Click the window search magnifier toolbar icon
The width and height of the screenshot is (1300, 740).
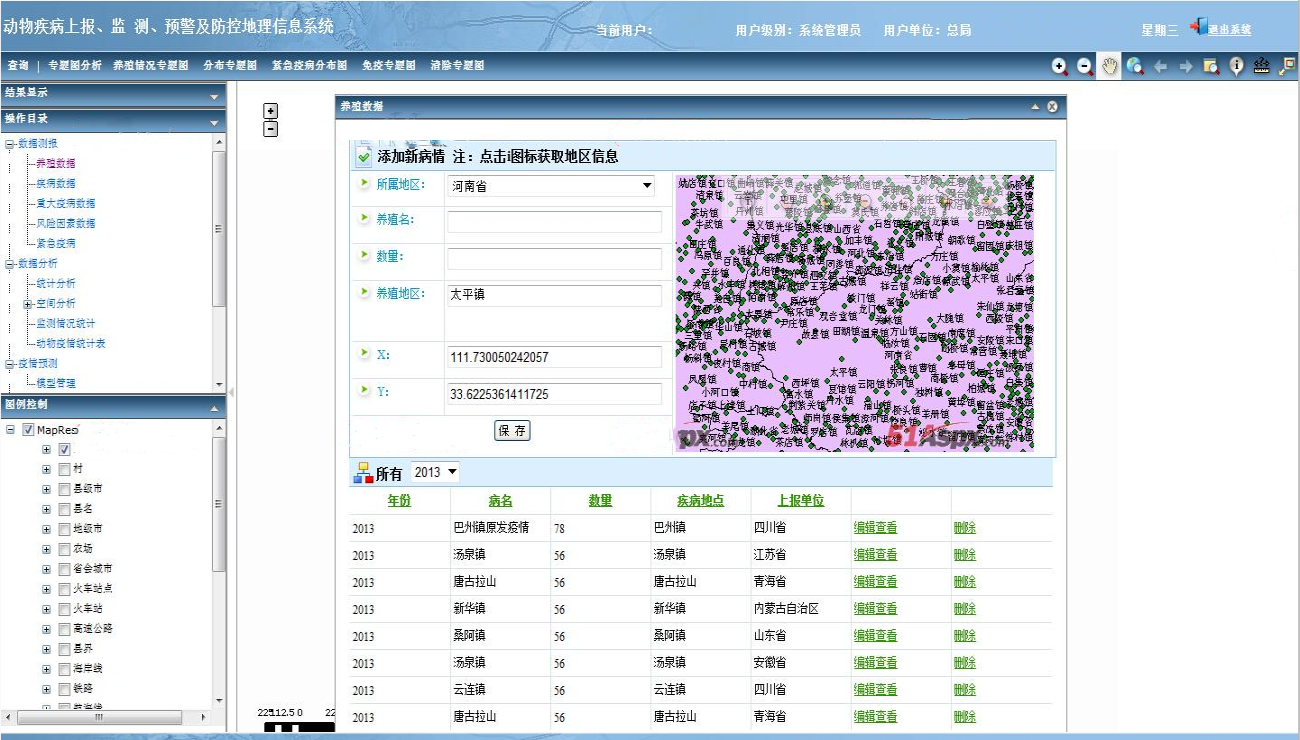(x=1211, y=66)
